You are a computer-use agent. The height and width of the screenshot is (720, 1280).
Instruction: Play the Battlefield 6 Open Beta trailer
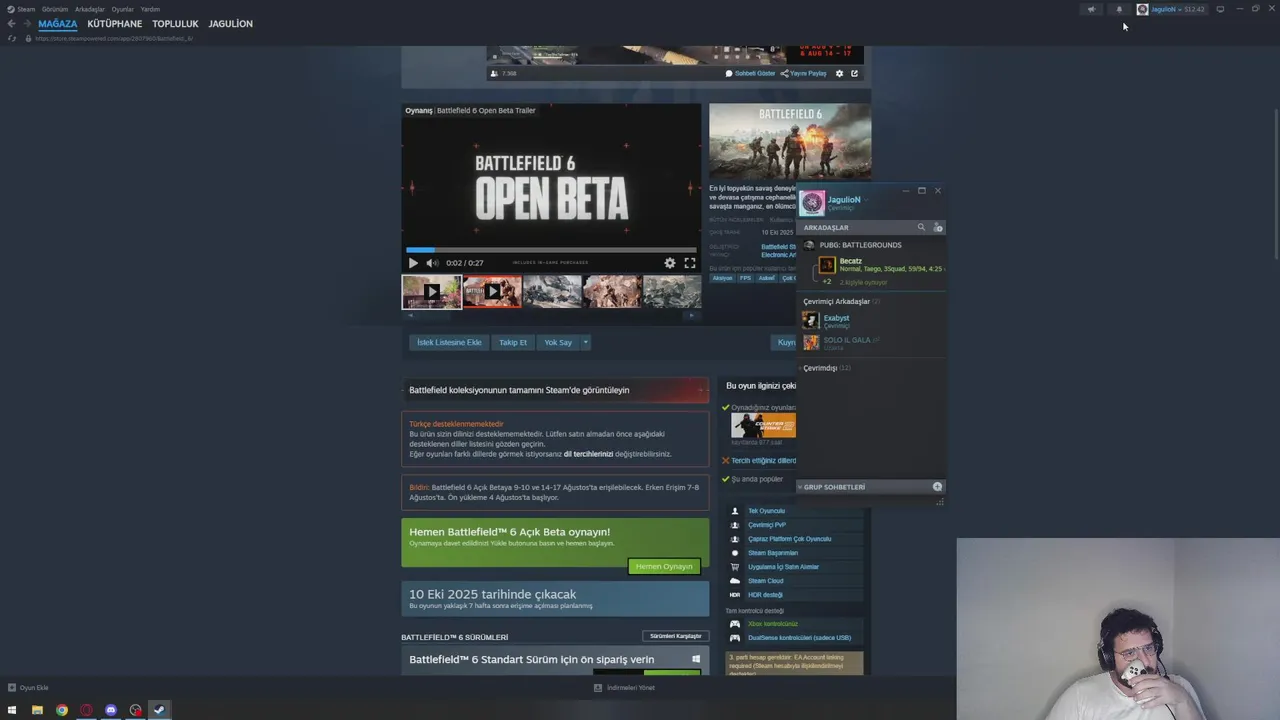pos(413,263)
